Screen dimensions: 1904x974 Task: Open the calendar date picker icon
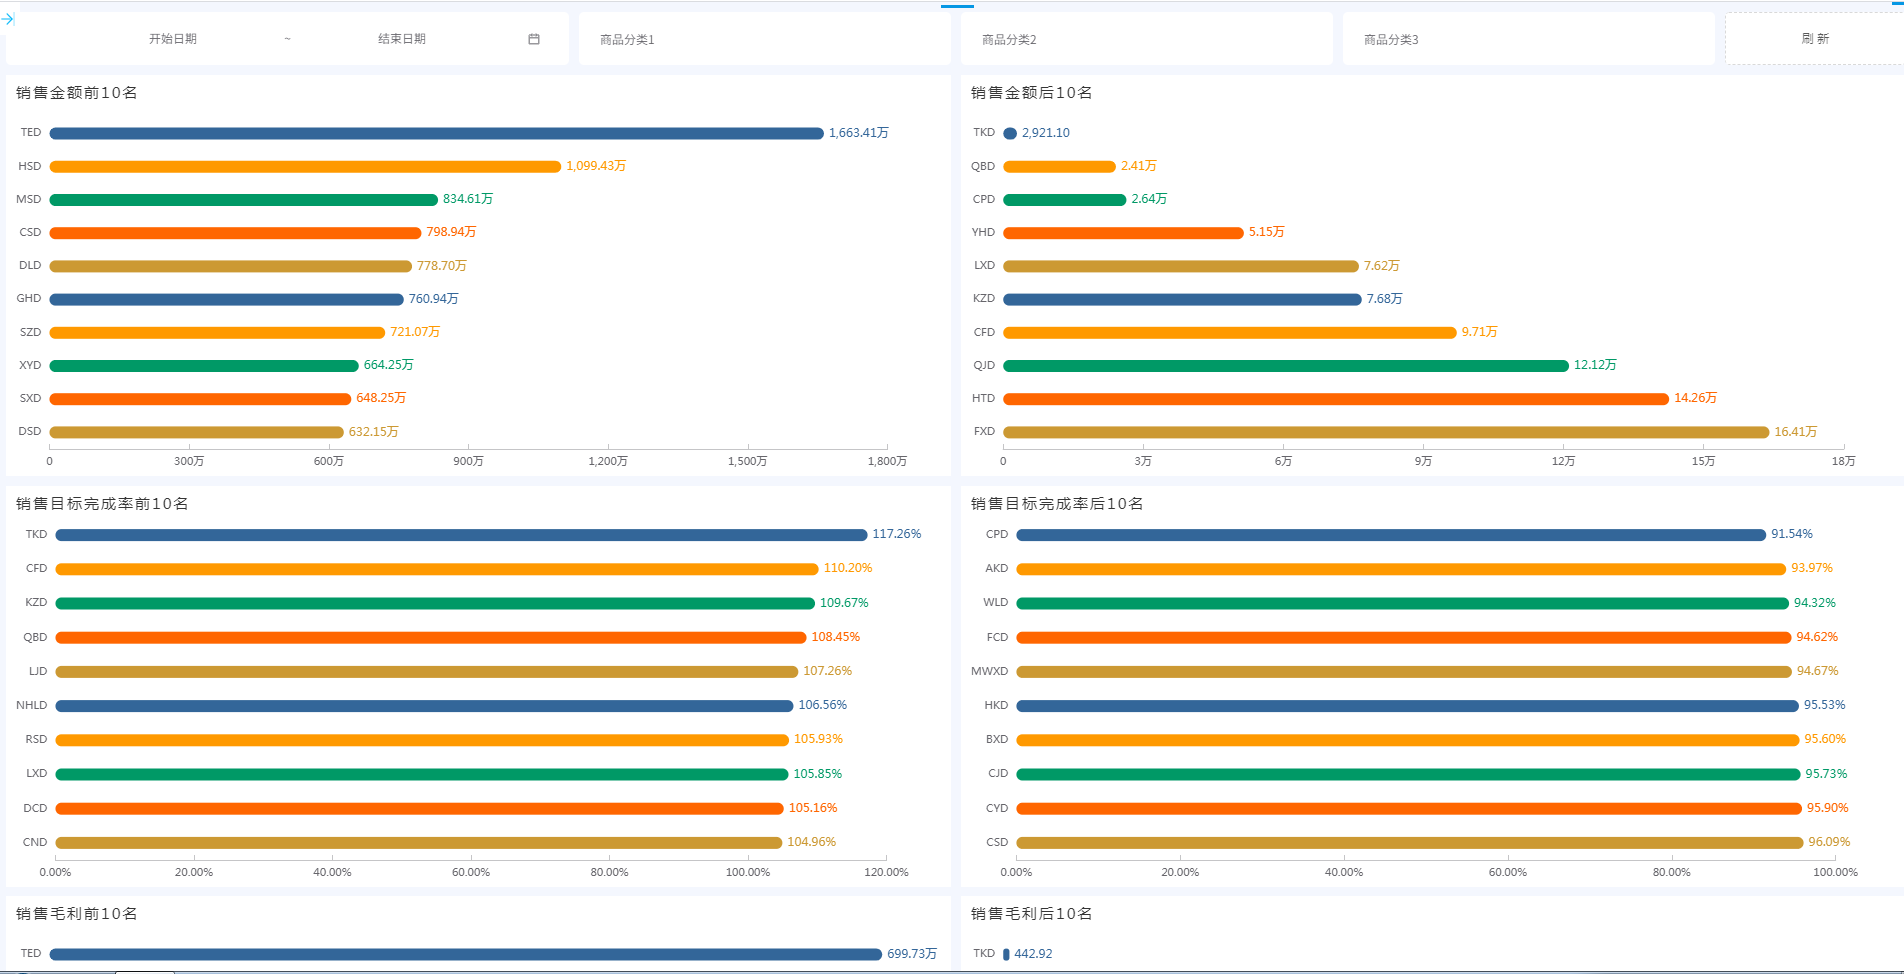(534, 39)
